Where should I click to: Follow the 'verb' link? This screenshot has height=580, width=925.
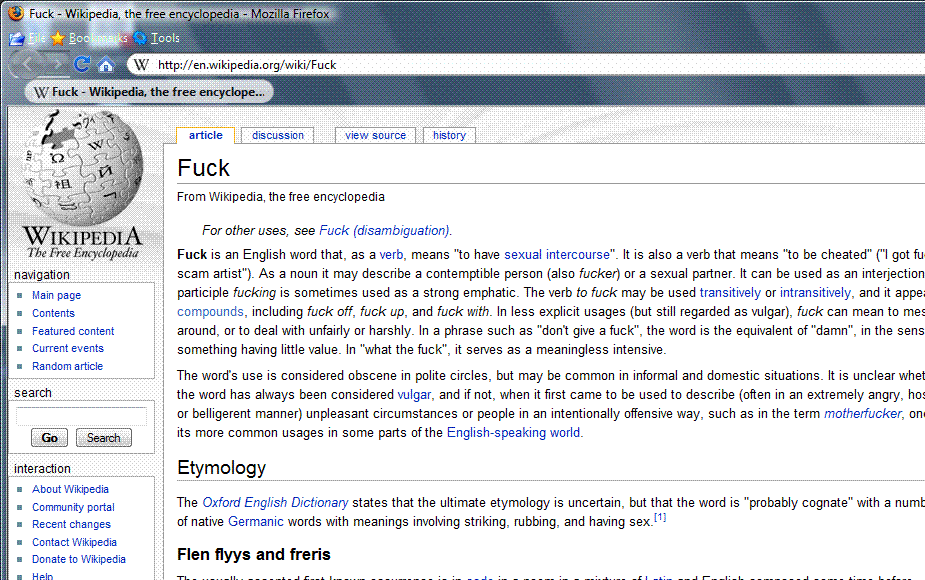[391, 255]
